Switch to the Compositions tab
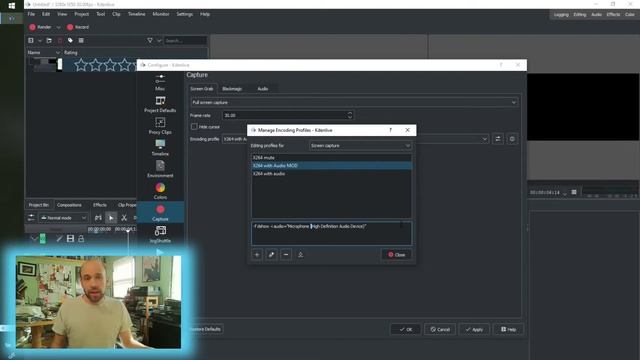Screen dimensions: 640x360 [69, 205]
